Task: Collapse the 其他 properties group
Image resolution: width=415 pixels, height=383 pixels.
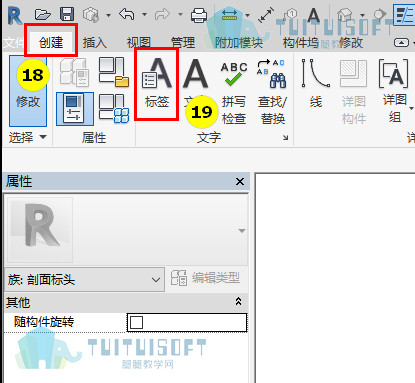Action: click(238, 302)
